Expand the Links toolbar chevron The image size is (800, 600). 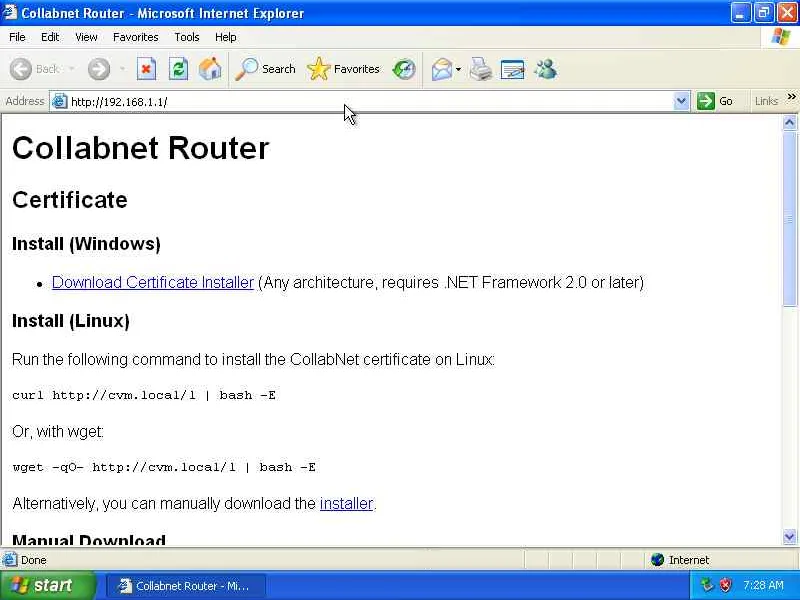[791, 96]
